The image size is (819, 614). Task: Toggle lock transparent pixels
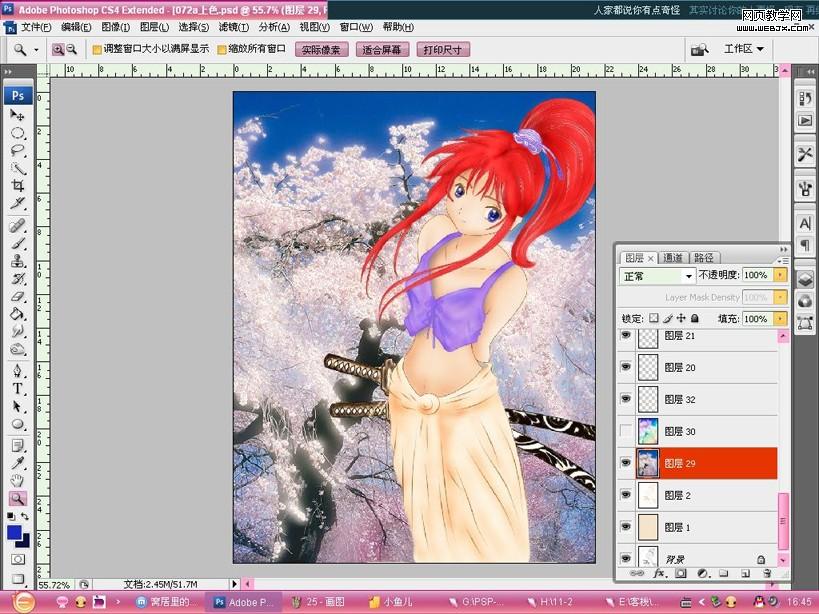tap(654, 318)
